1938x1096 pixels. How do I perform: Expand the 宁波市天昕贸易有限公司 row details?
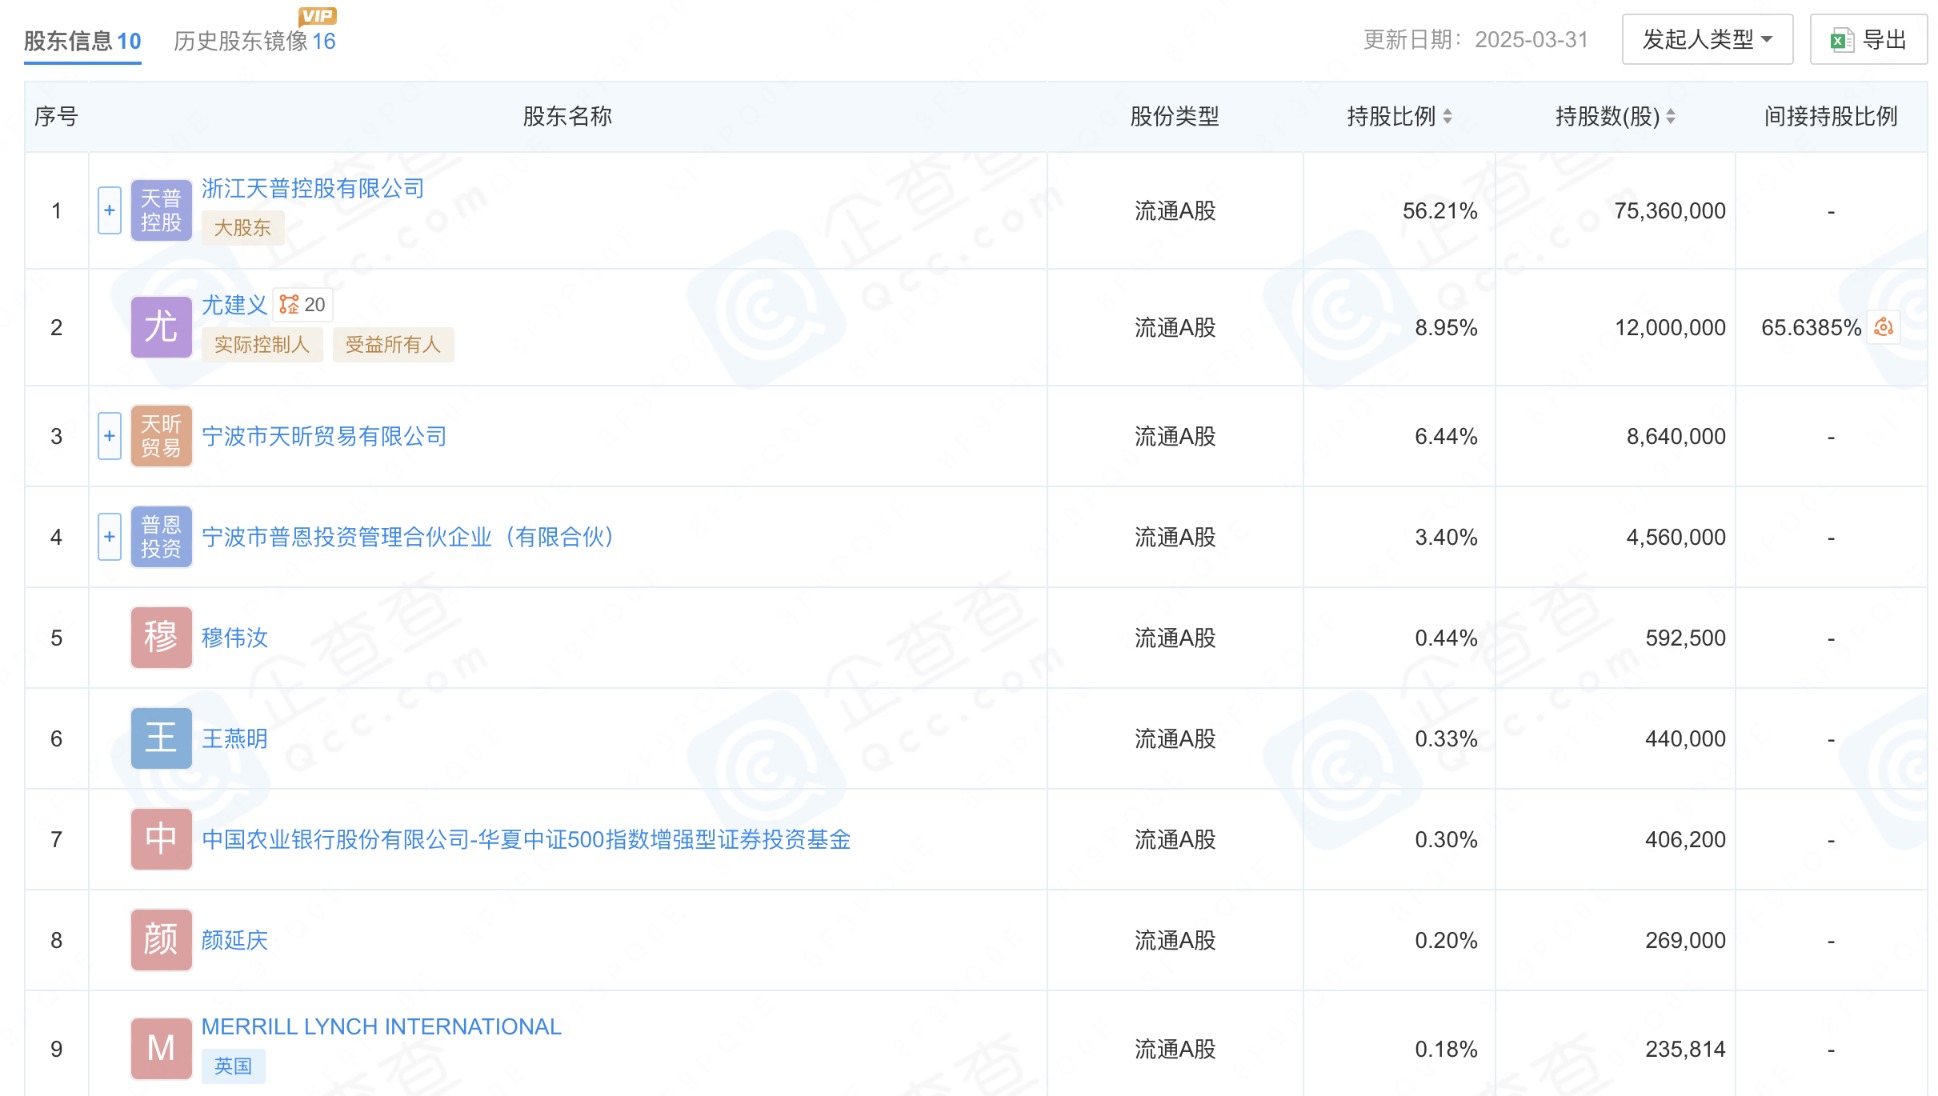click(109, 436)
